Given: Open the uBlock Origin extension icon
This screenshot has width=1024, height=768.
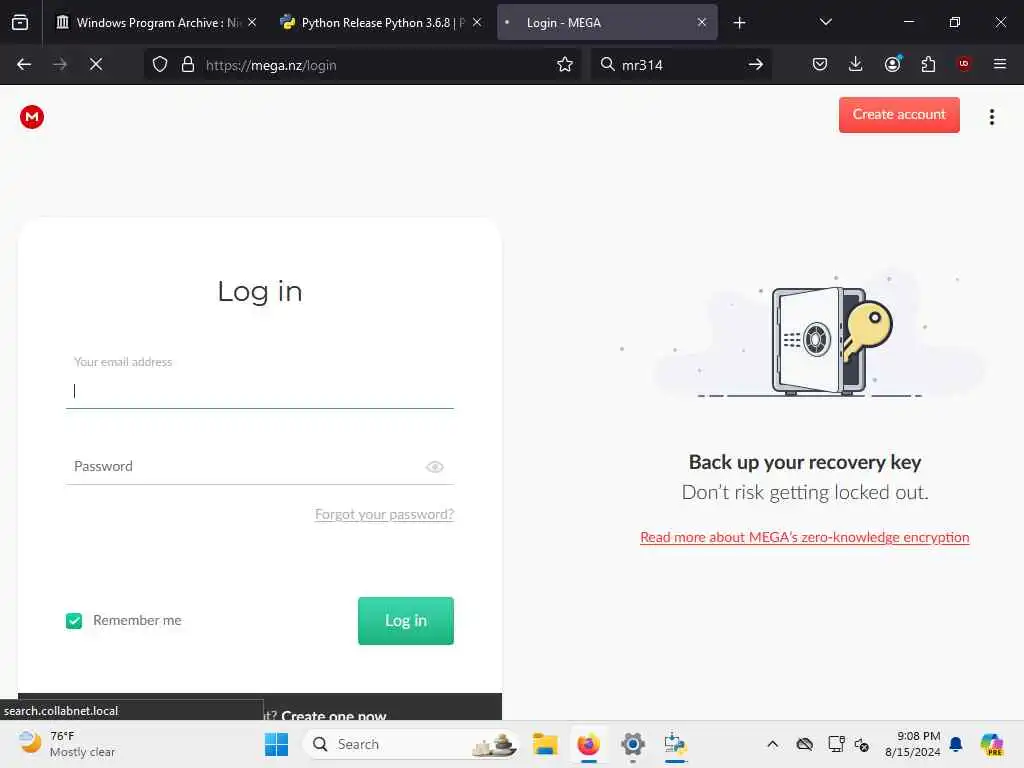Looking at the screenshot, I should [964, 64].
